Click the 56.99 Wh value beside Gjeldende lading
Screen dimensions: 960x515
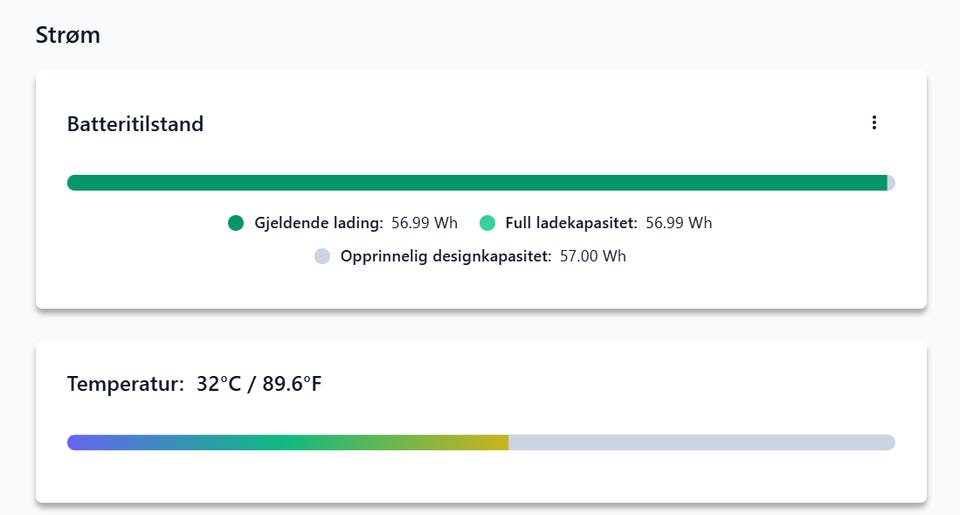[x=424, y=223]
